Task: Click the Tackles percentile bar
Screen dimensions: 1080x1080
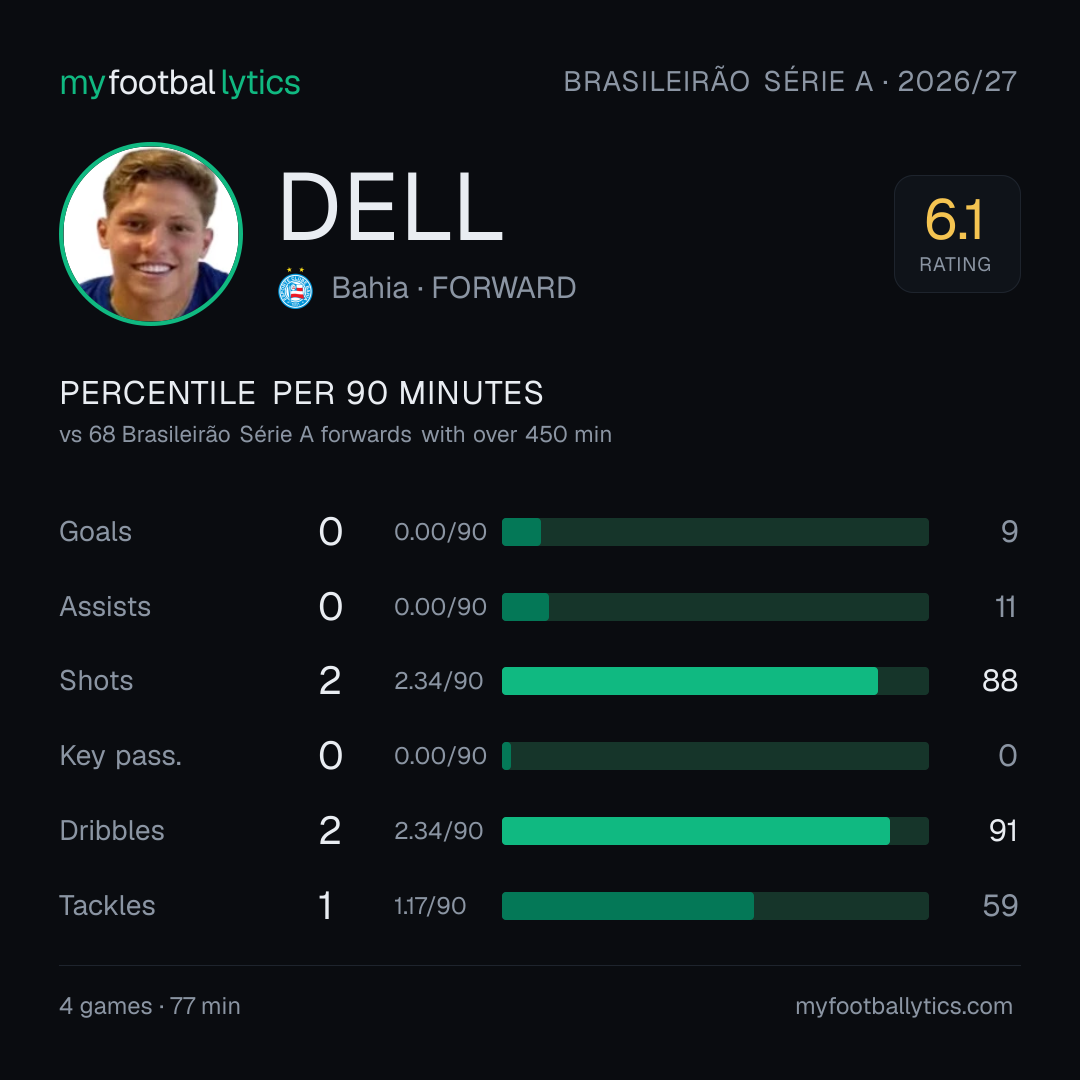Action: (715, 906)
